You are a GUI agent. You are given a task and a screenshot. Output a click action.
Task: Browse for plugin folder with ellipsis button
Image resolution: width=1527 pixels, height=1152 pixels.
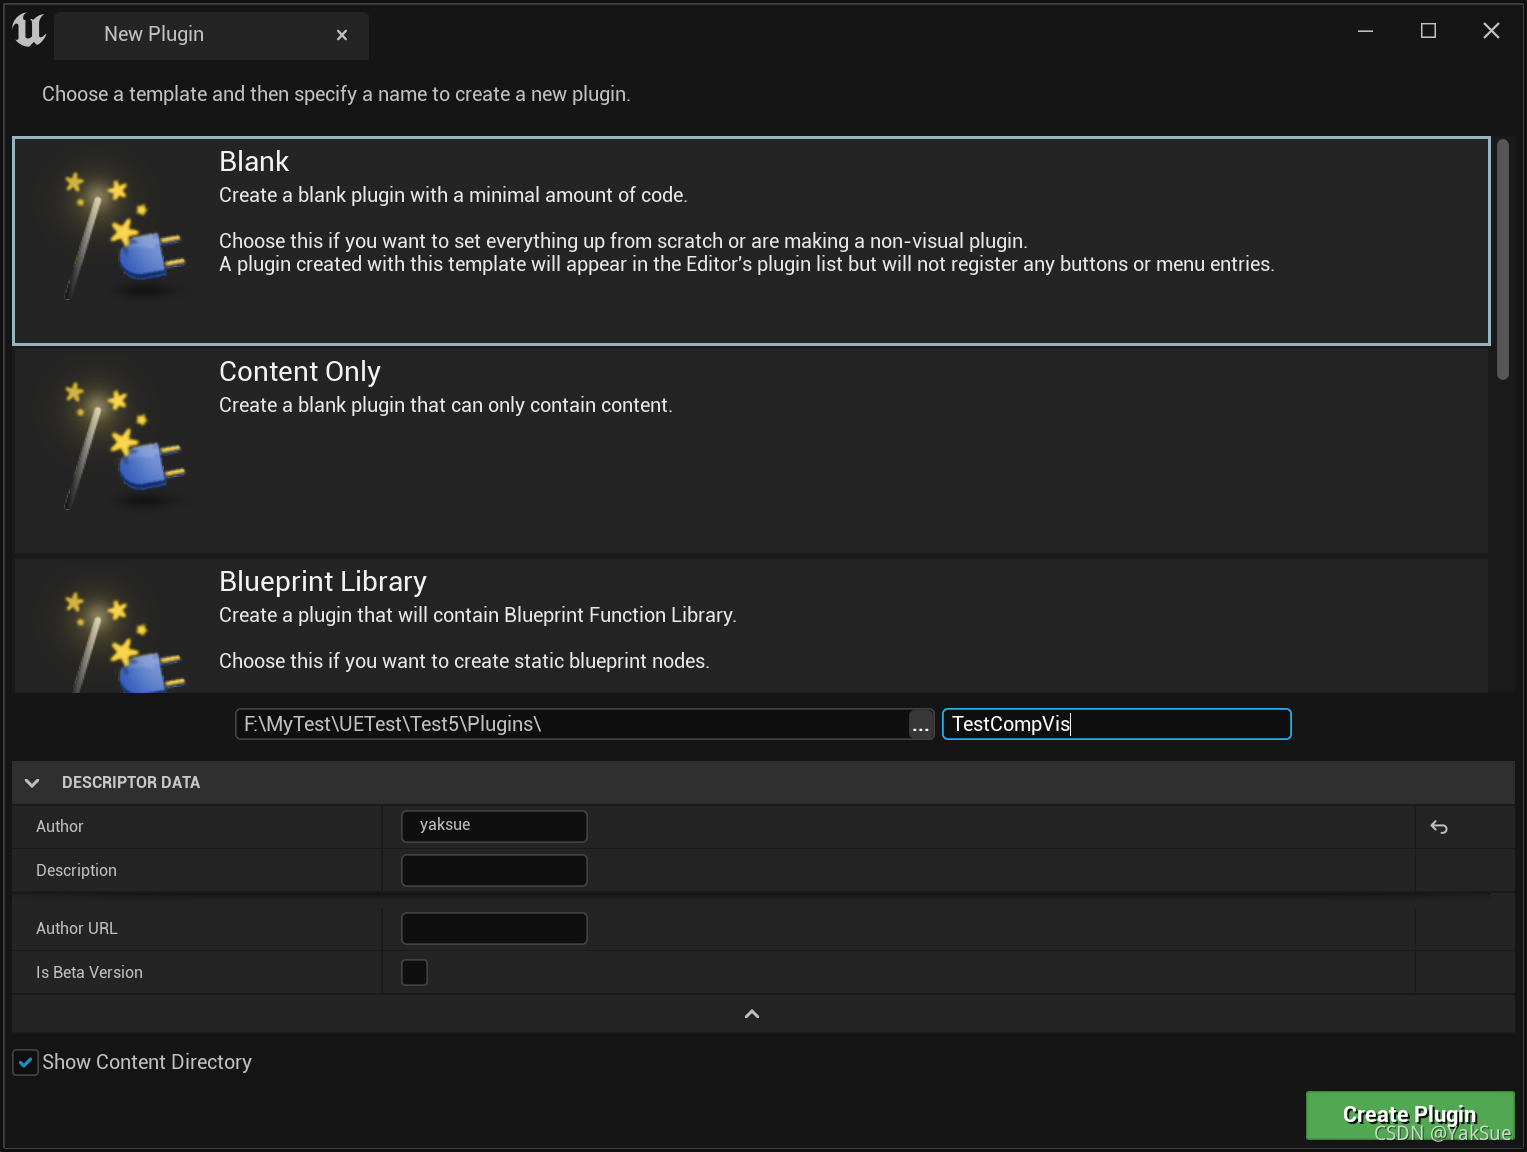tap(921, 724)
